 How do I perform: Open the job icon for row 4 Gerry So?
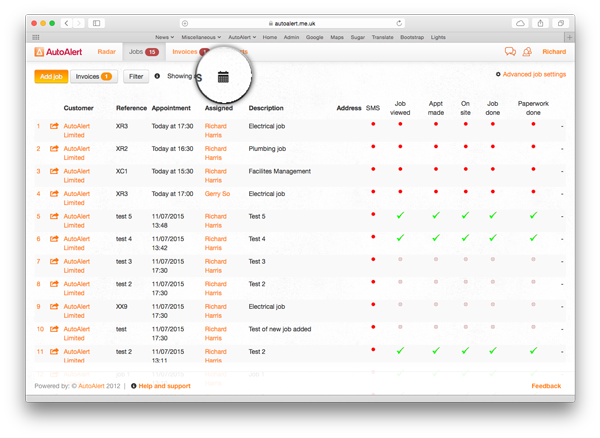pos(54,194)
